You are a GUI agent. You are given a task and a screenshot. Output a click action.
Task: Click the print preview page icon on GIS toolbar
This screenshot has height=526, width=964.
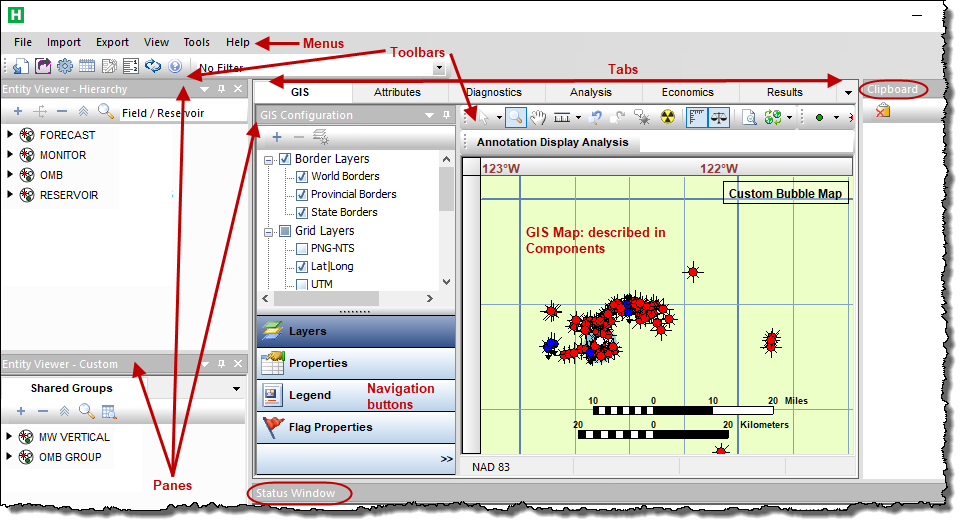749,117
